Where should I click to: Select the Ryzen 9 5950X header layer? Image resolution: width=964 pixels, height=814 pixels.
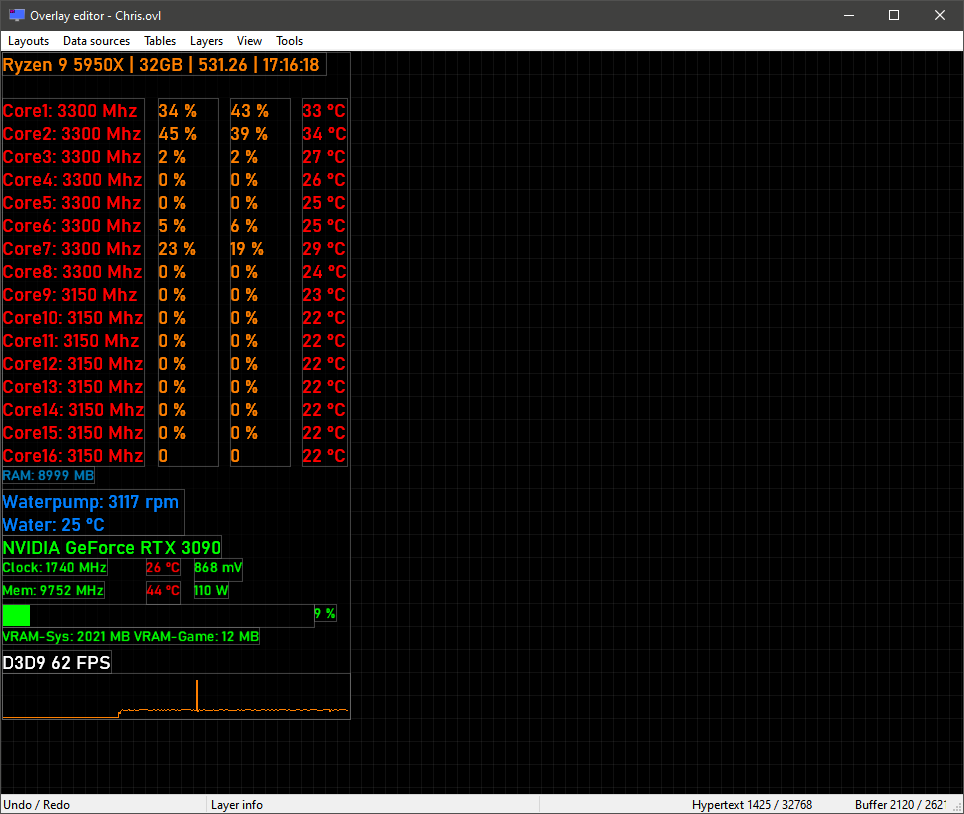pyautogui.click(x=164, y=65)
